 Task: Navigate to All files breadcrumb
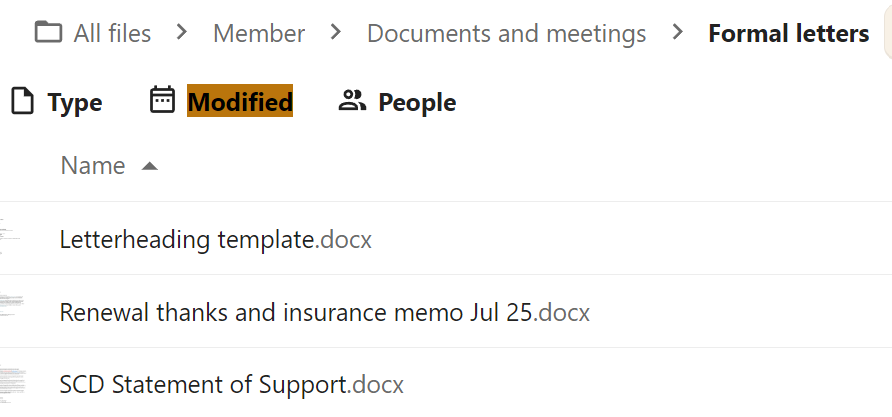[x=112, y=33]
